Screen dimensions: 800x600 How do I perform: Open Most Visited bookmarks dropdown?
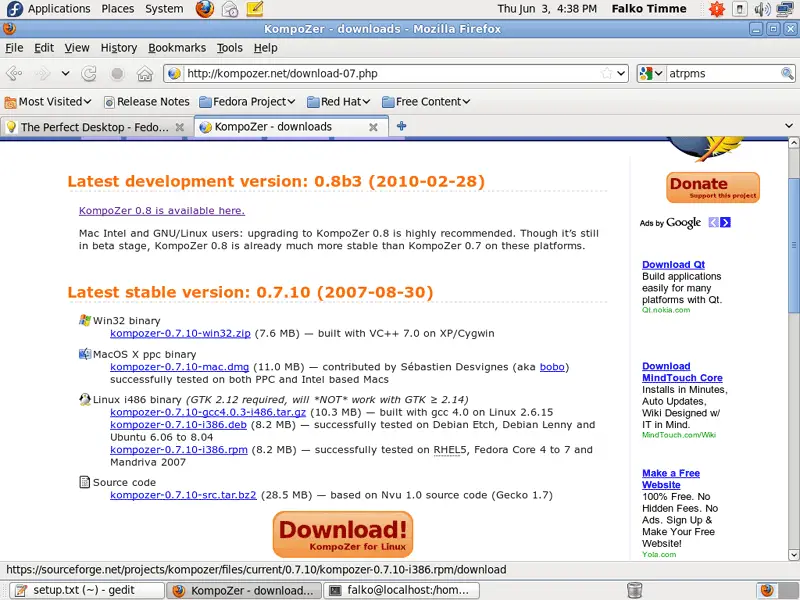point(48,102)
